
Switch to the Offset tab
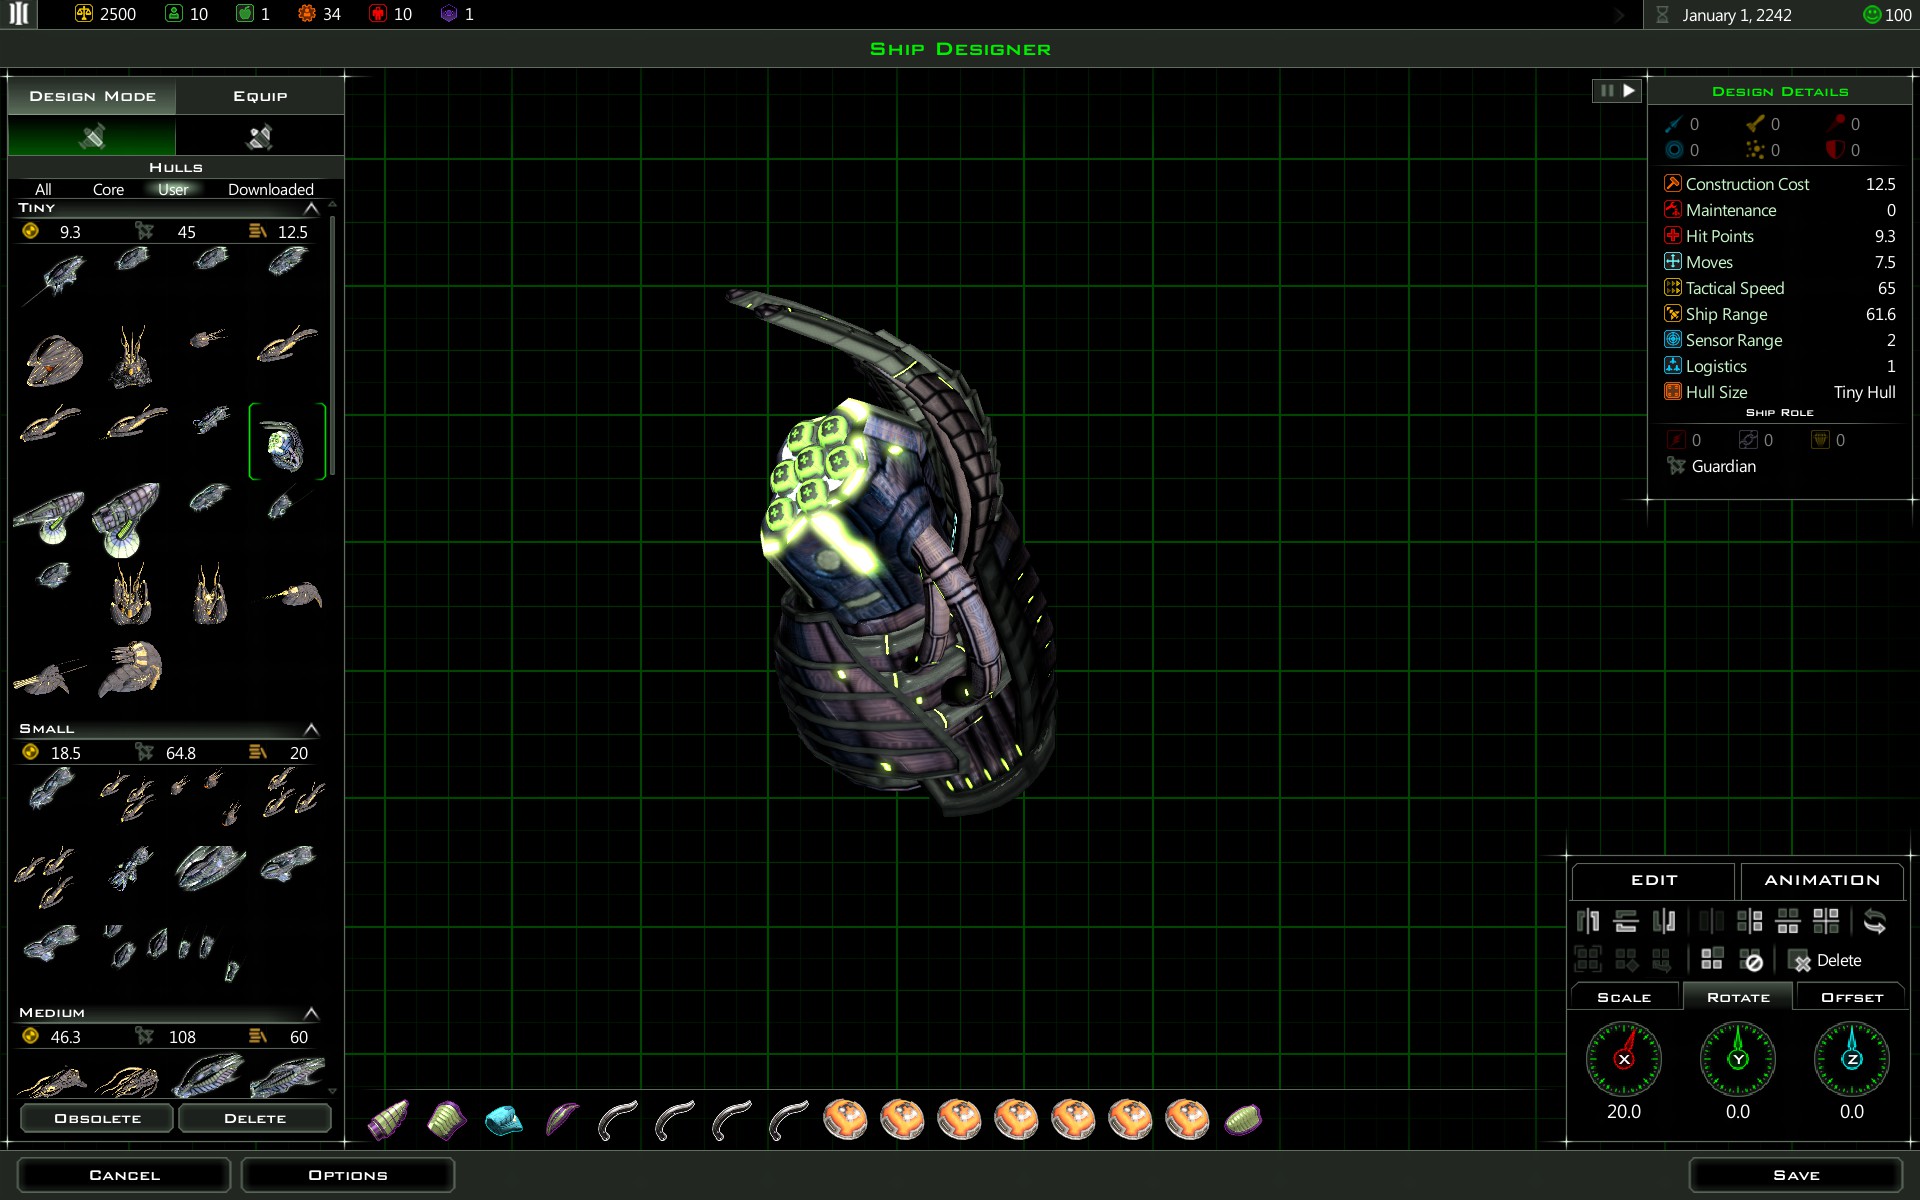tap(1852, 997)
